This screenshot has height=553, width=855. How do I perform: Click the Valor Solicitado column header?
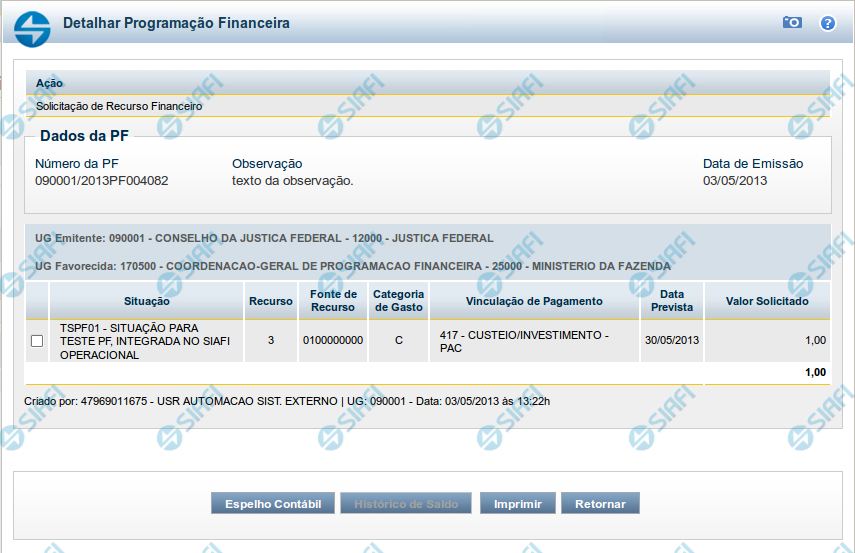[767, 301]
